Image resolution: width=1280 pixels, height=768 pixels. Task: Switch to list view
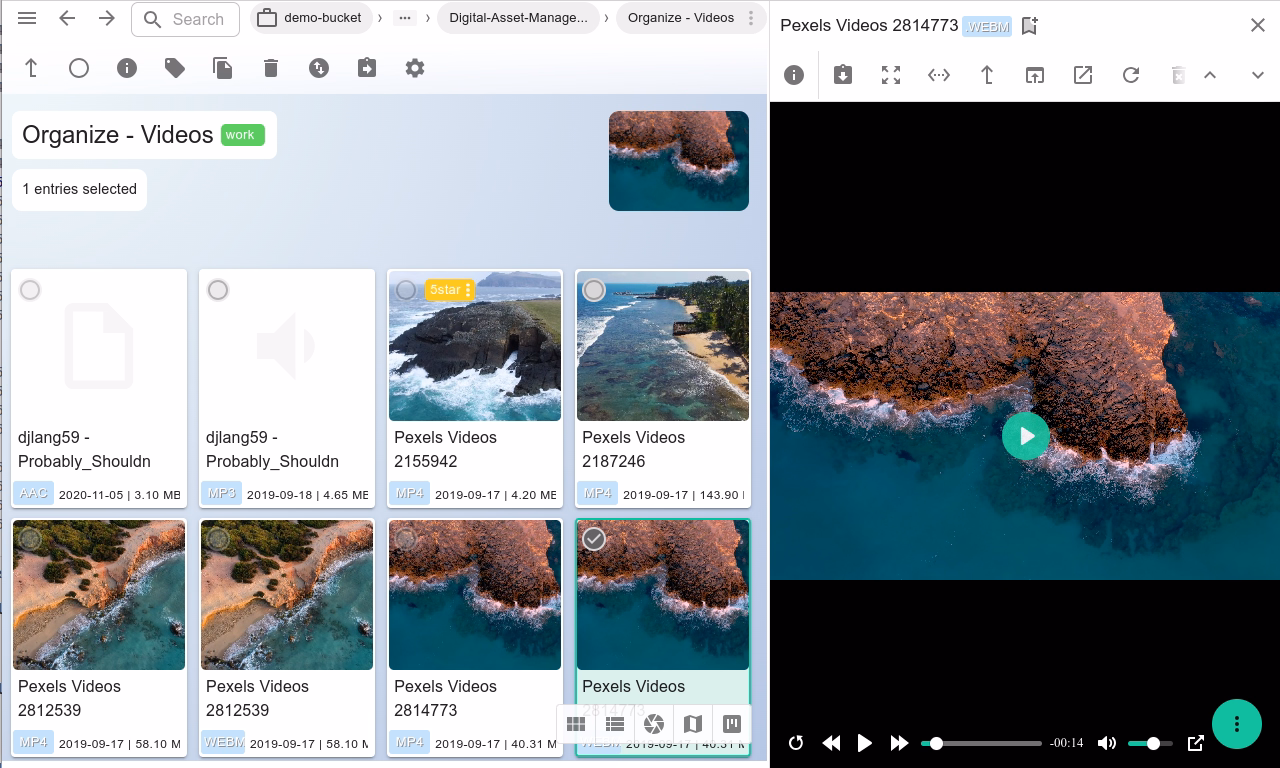[x=615, y=724]
